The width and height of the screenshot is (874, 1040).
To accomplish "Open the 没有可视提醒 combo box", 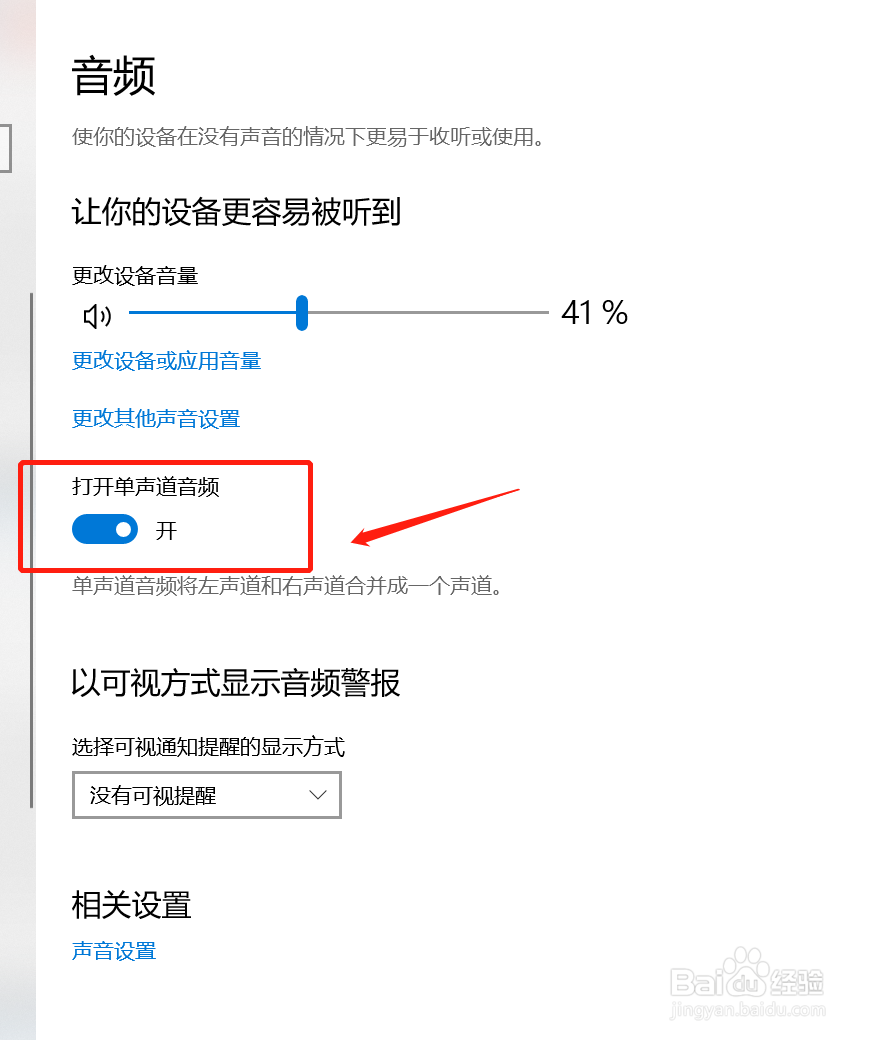I will (207, 795).
